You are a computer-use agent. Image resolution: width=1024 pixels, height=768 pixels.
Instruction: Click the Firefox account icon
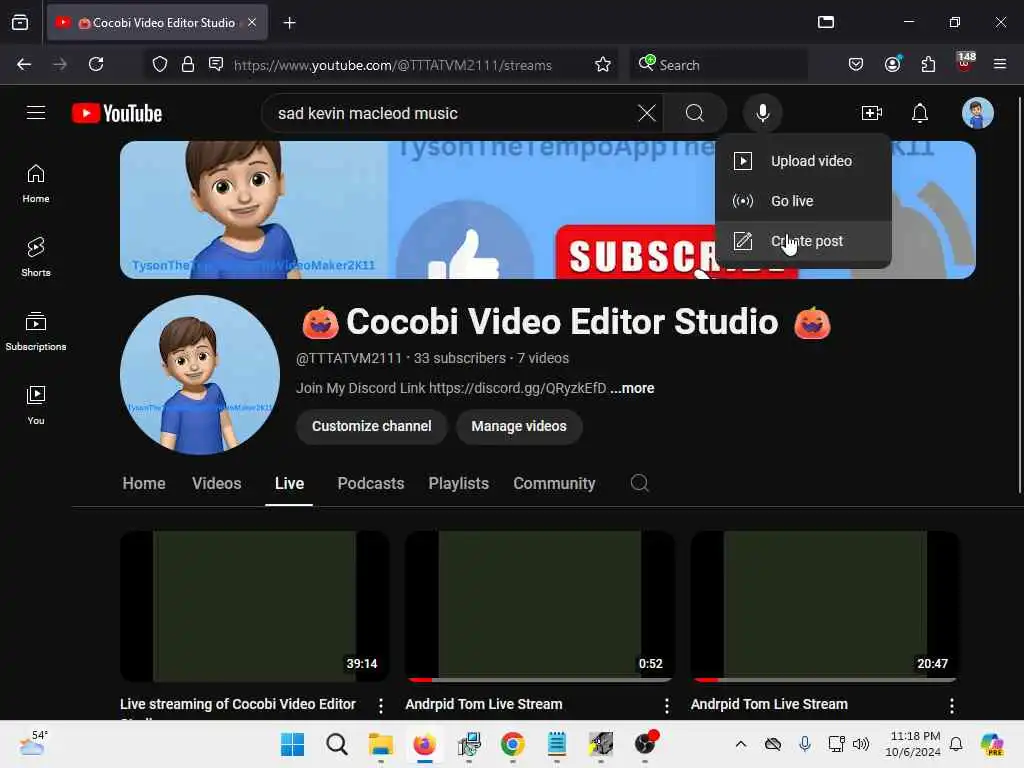pyautogui.click(x=892, y=64)
